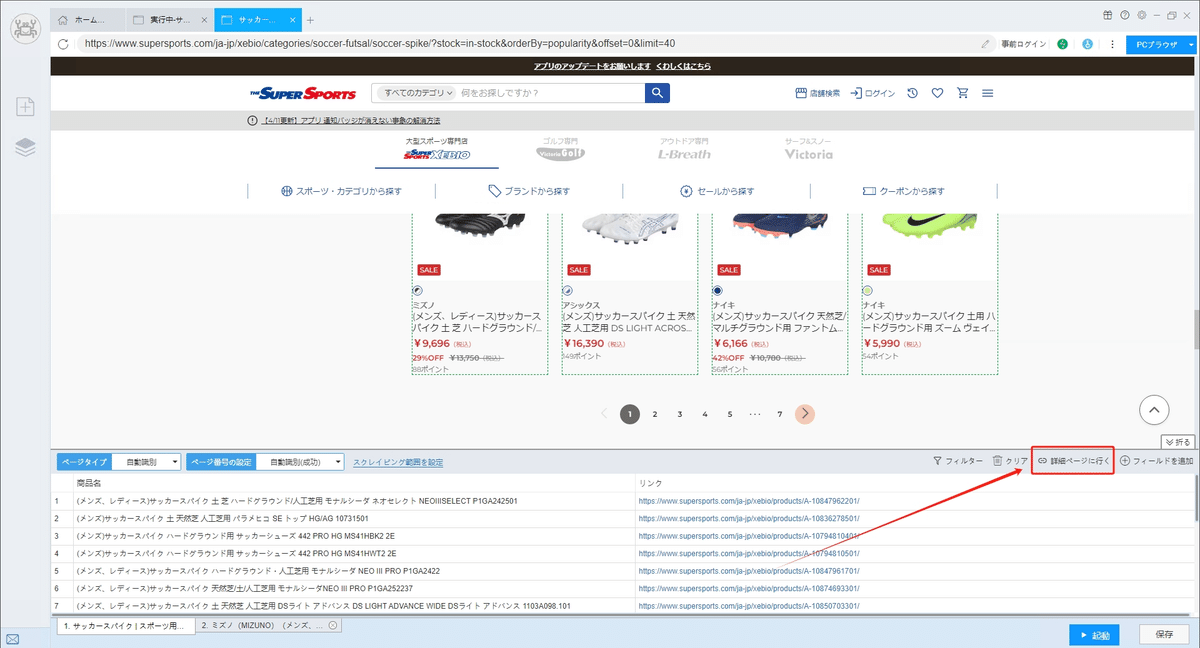Click the フィルター button
Screen dimensions: 1200x648
(x=957, y=461)
